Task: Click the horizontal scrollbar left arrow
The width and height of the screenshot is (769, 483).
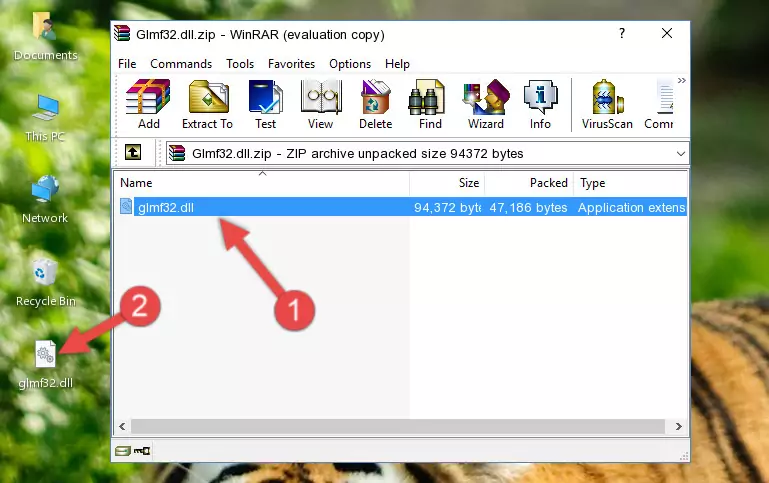Action: 122,427
